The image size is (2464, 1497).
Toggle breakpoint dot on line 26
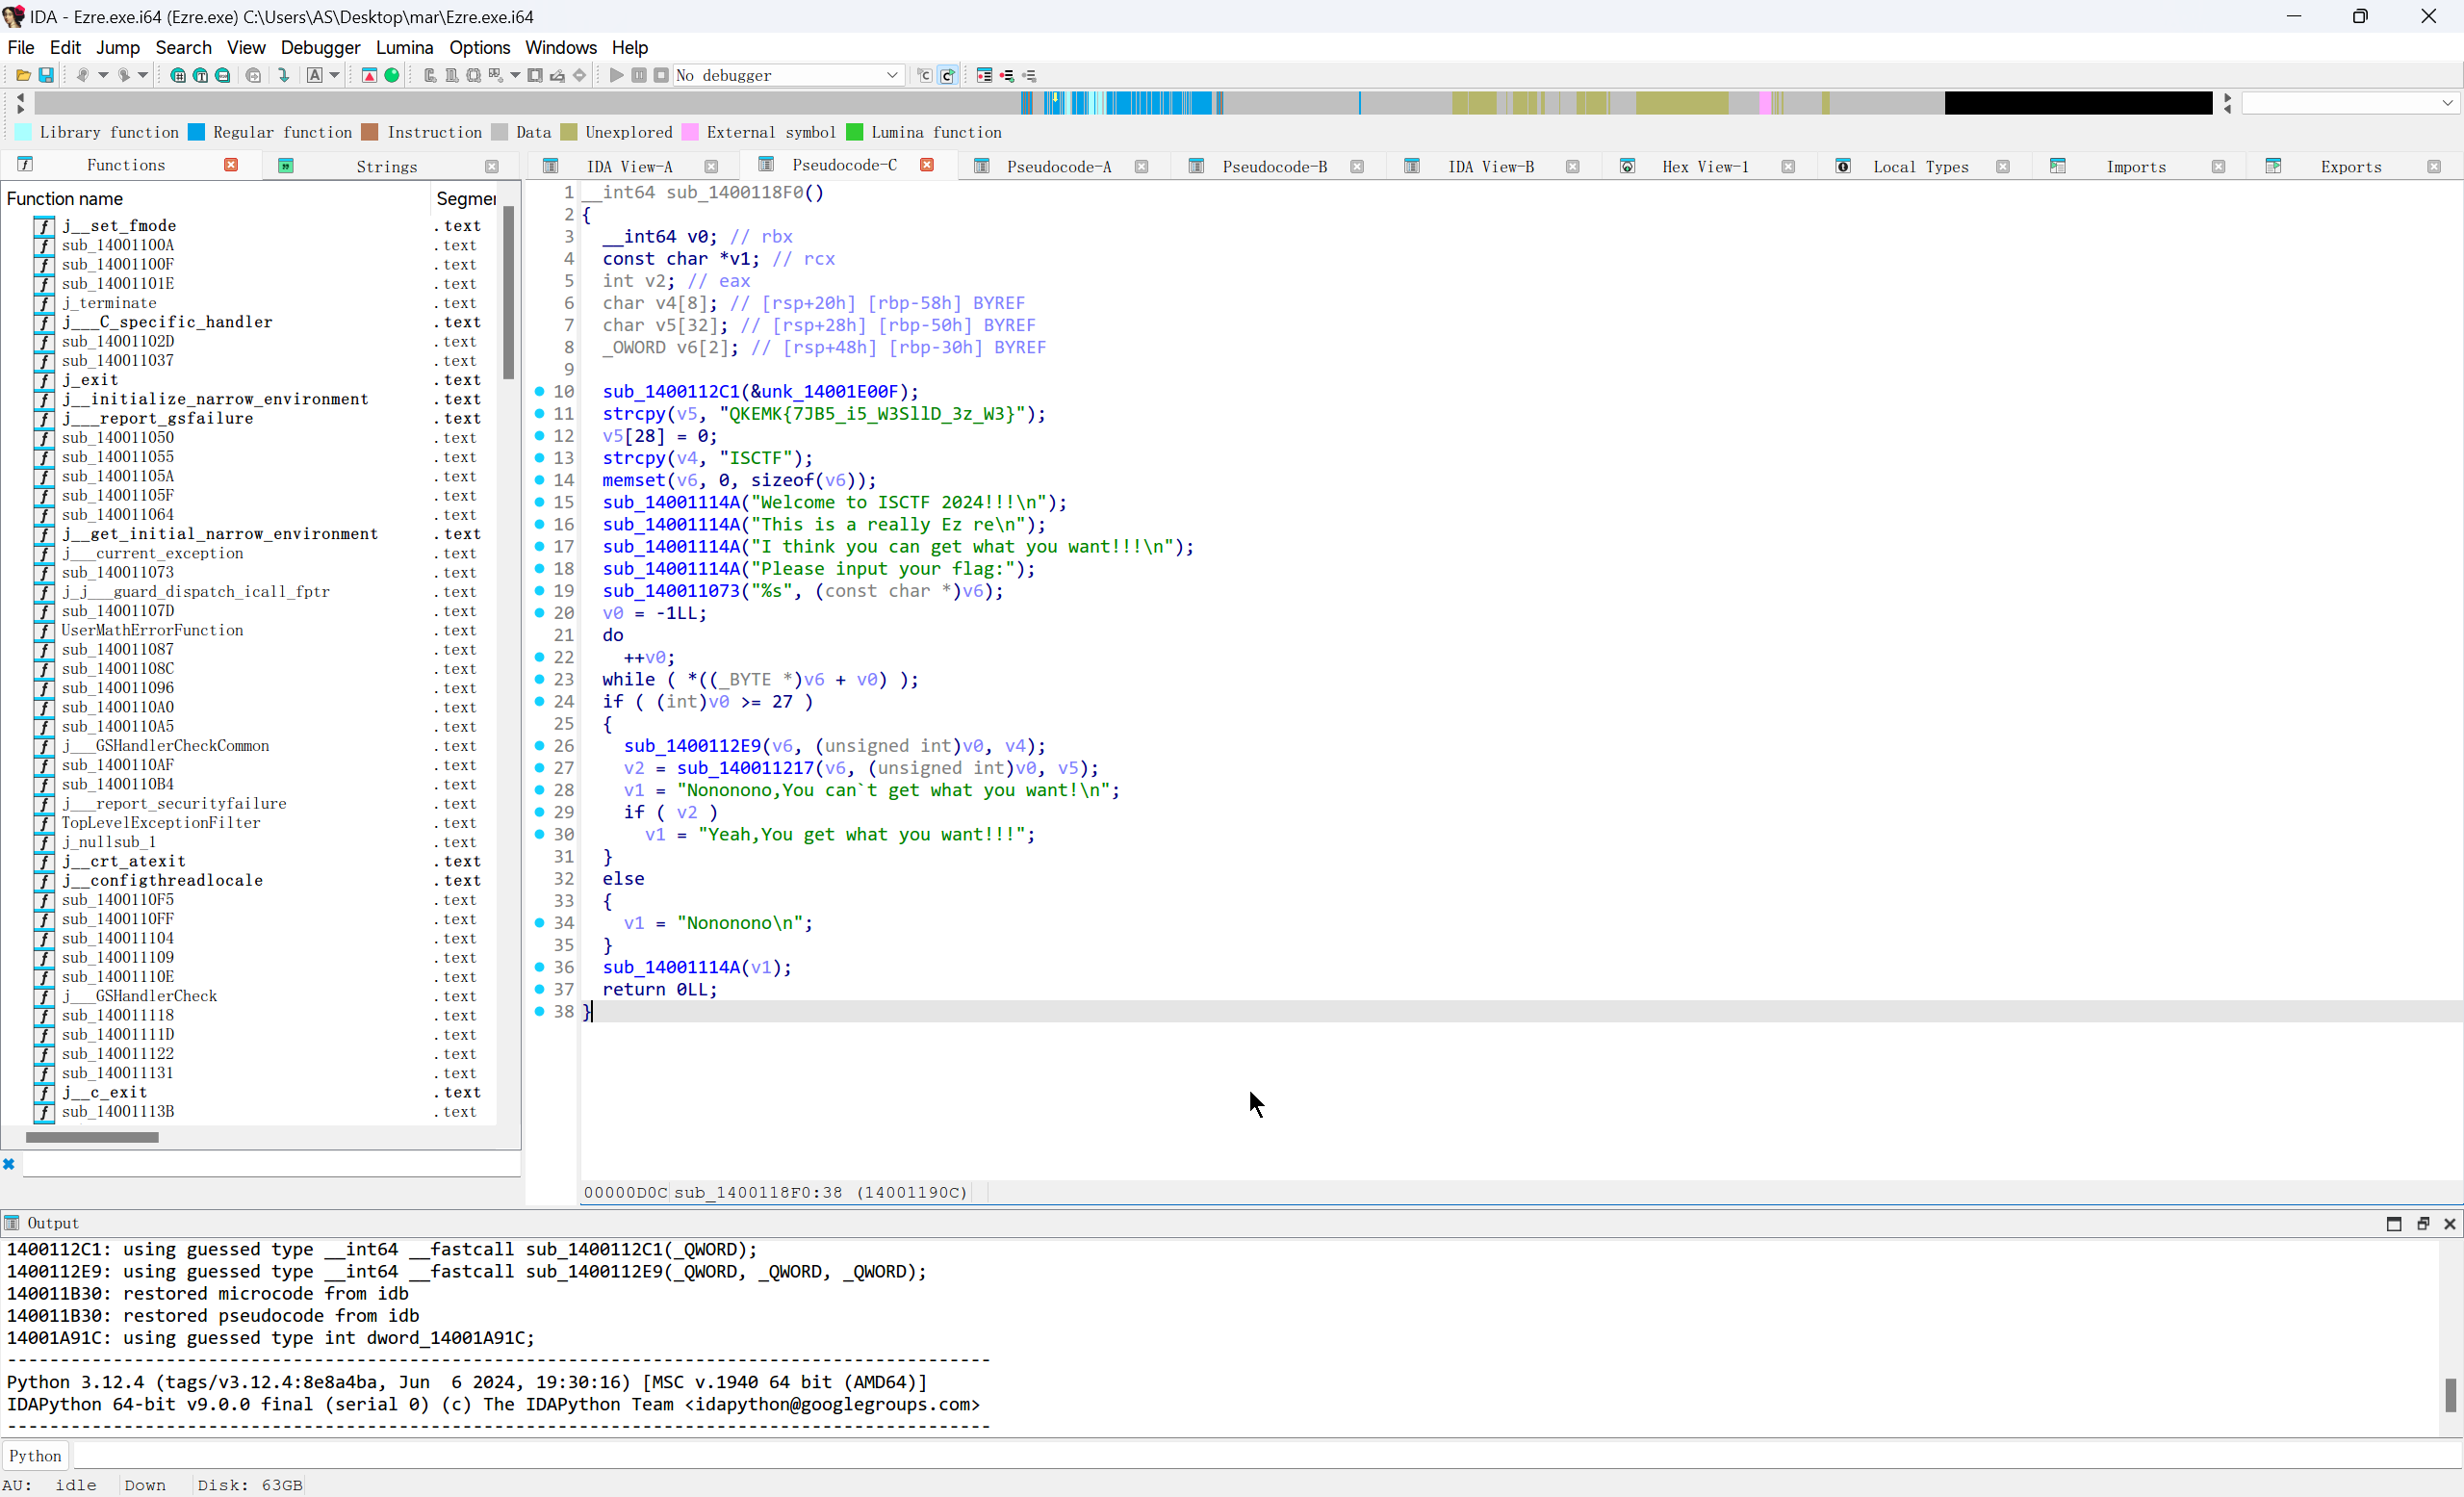click(x=540, y=746)
